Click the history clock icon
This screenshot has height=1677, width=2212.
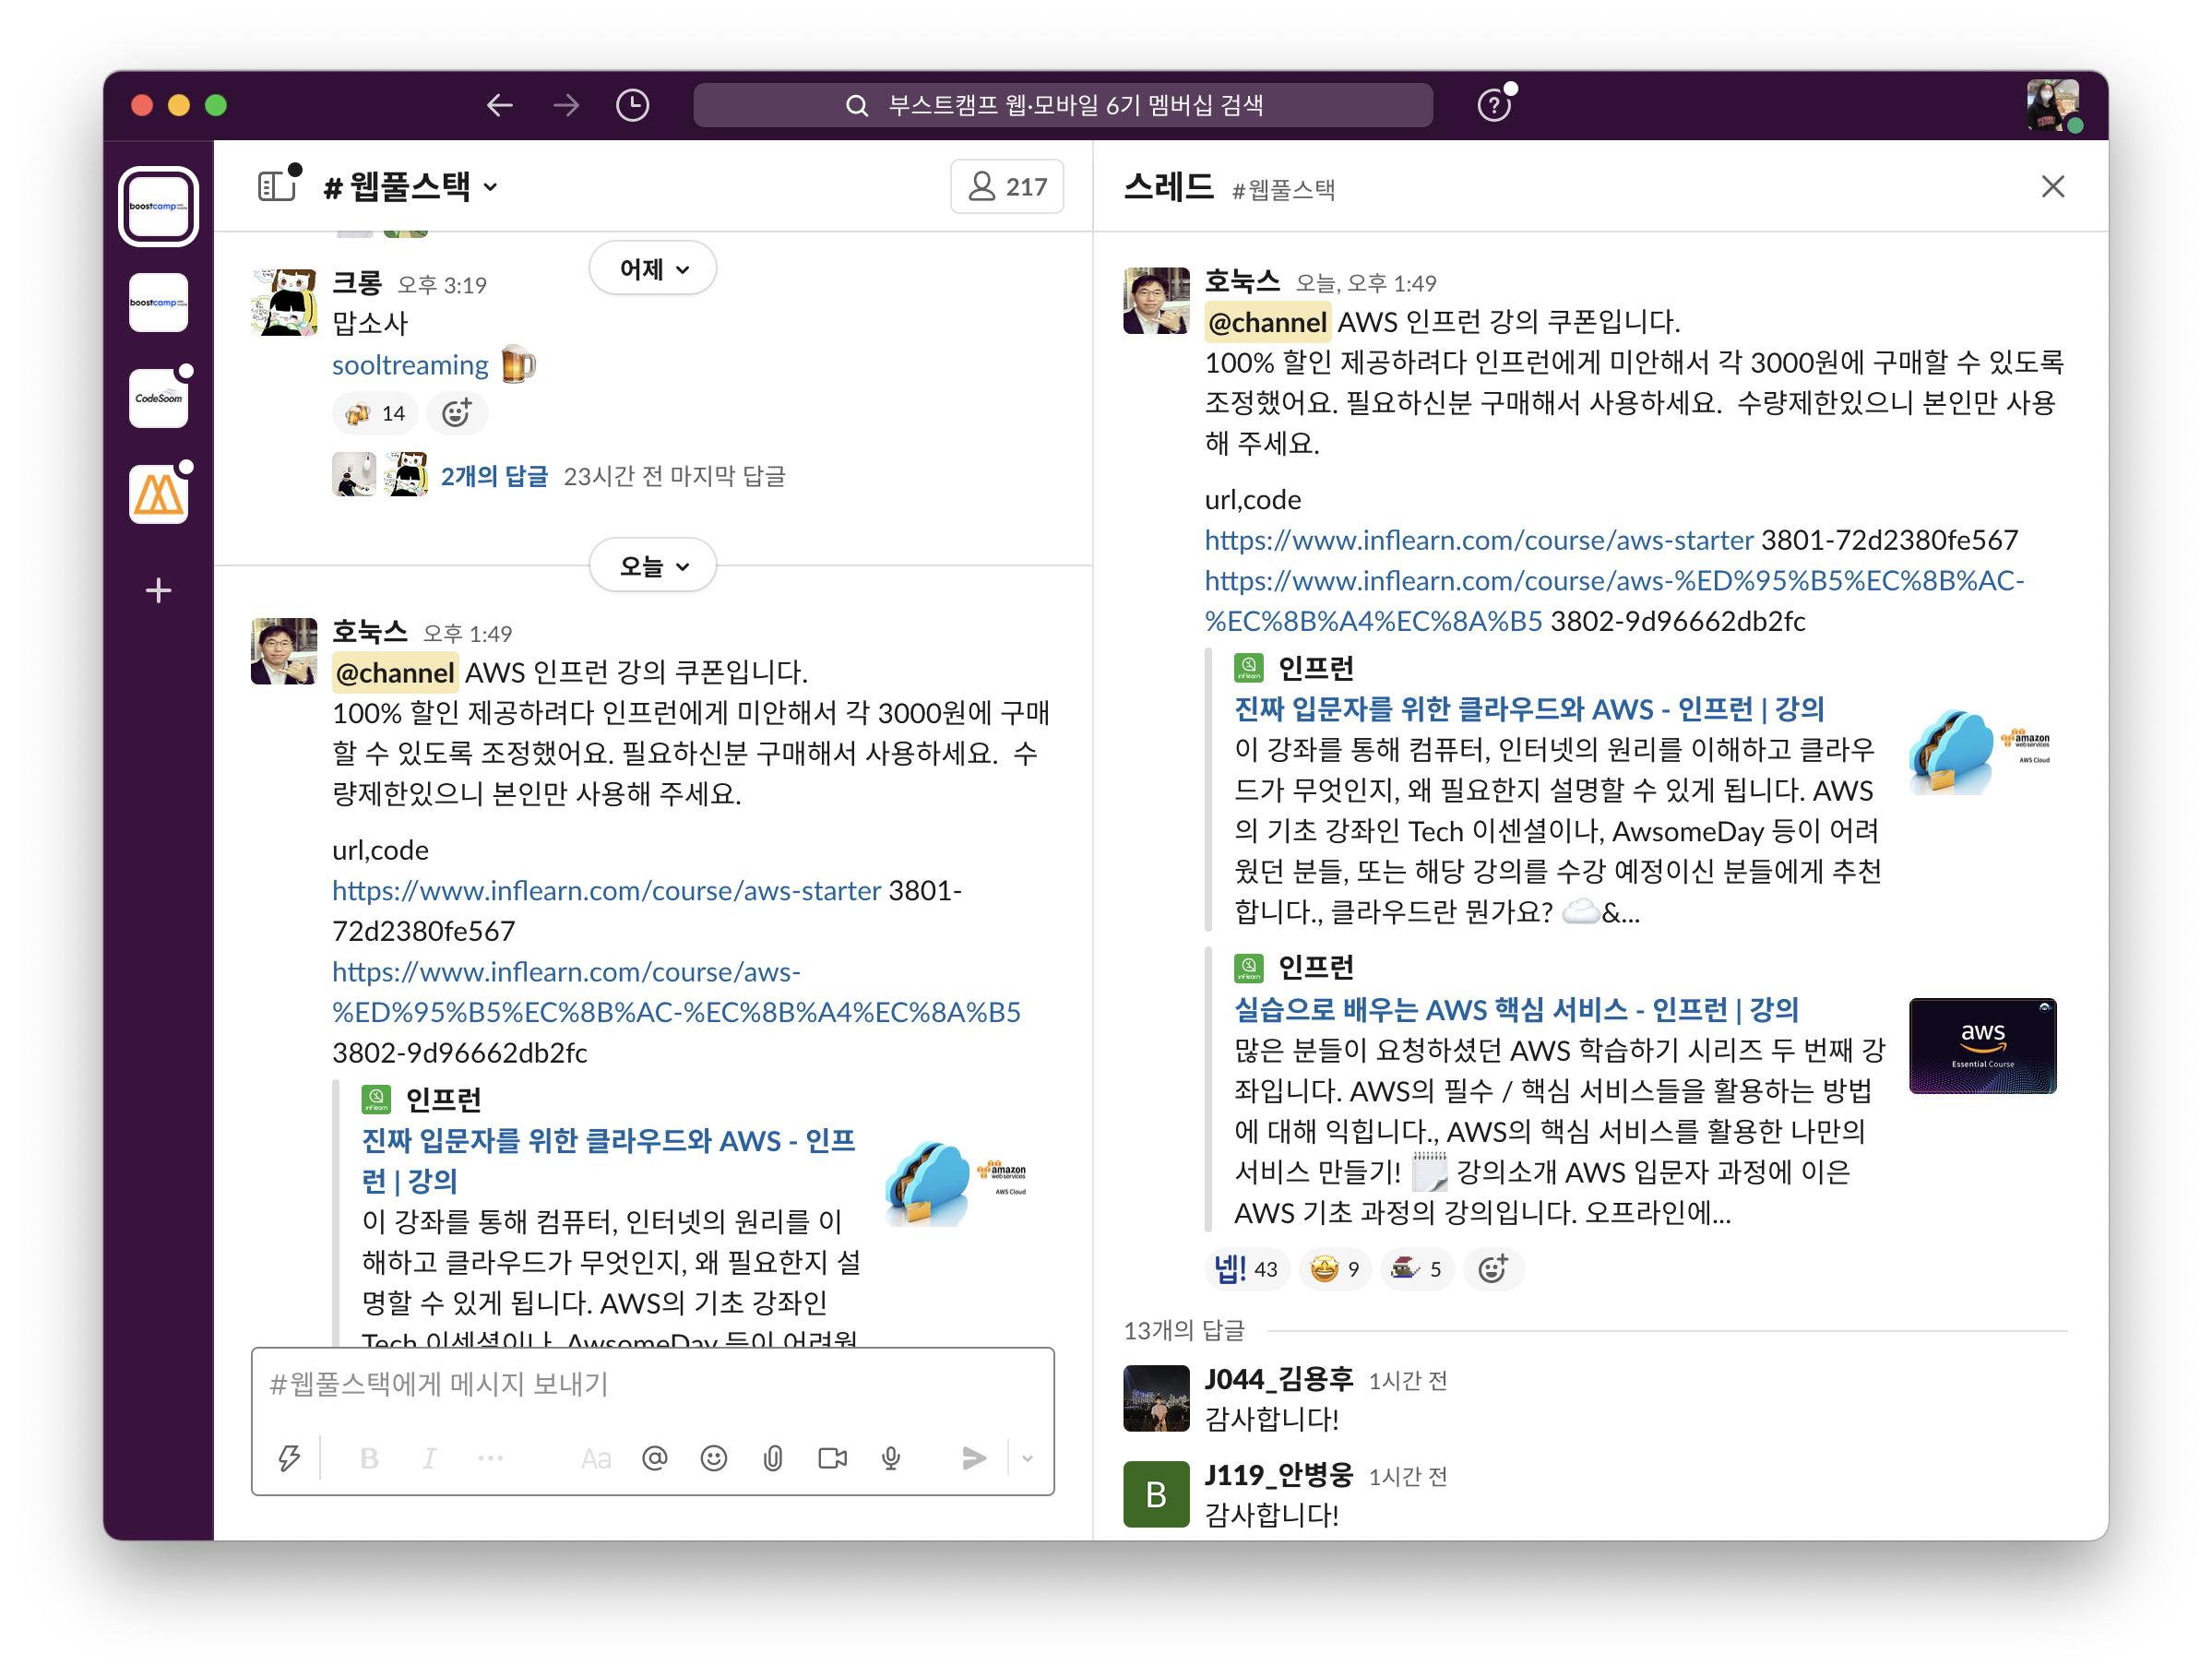pos(632,105)
